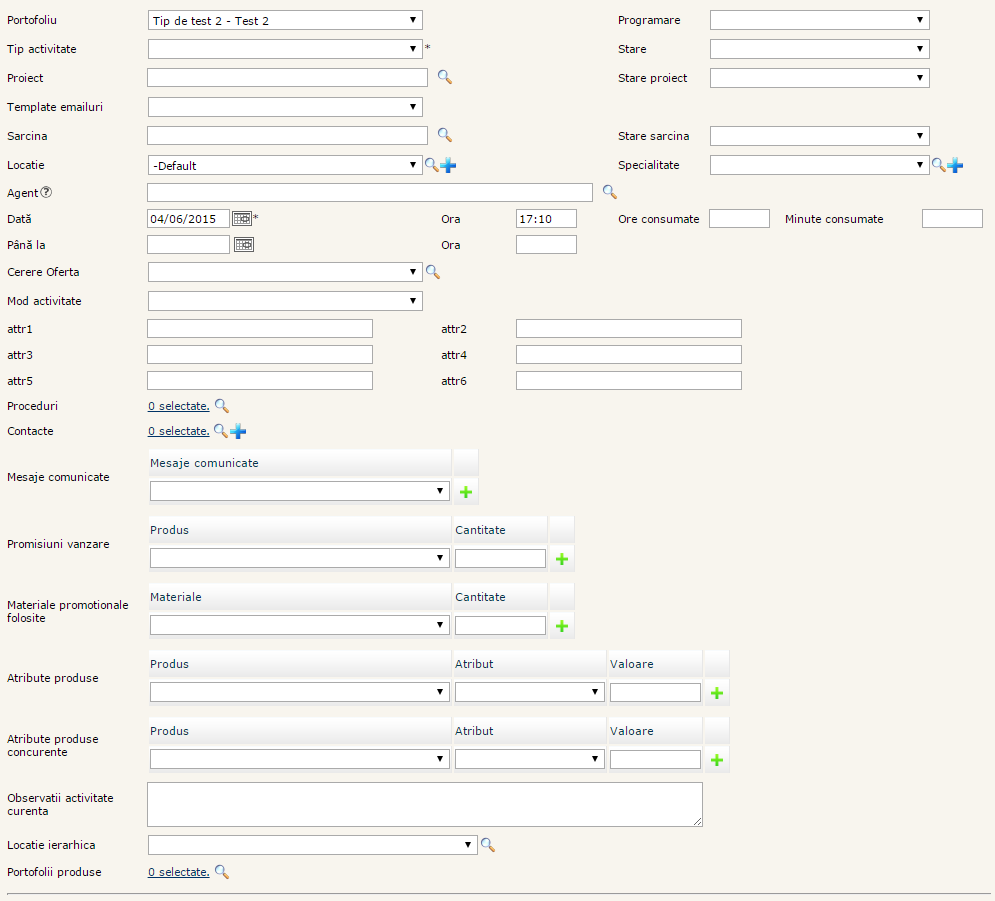Image resolution: width=995 pixels, height=901 pixels.
Task: Click the help question mark next to Agent
Action: click(46, 192)
